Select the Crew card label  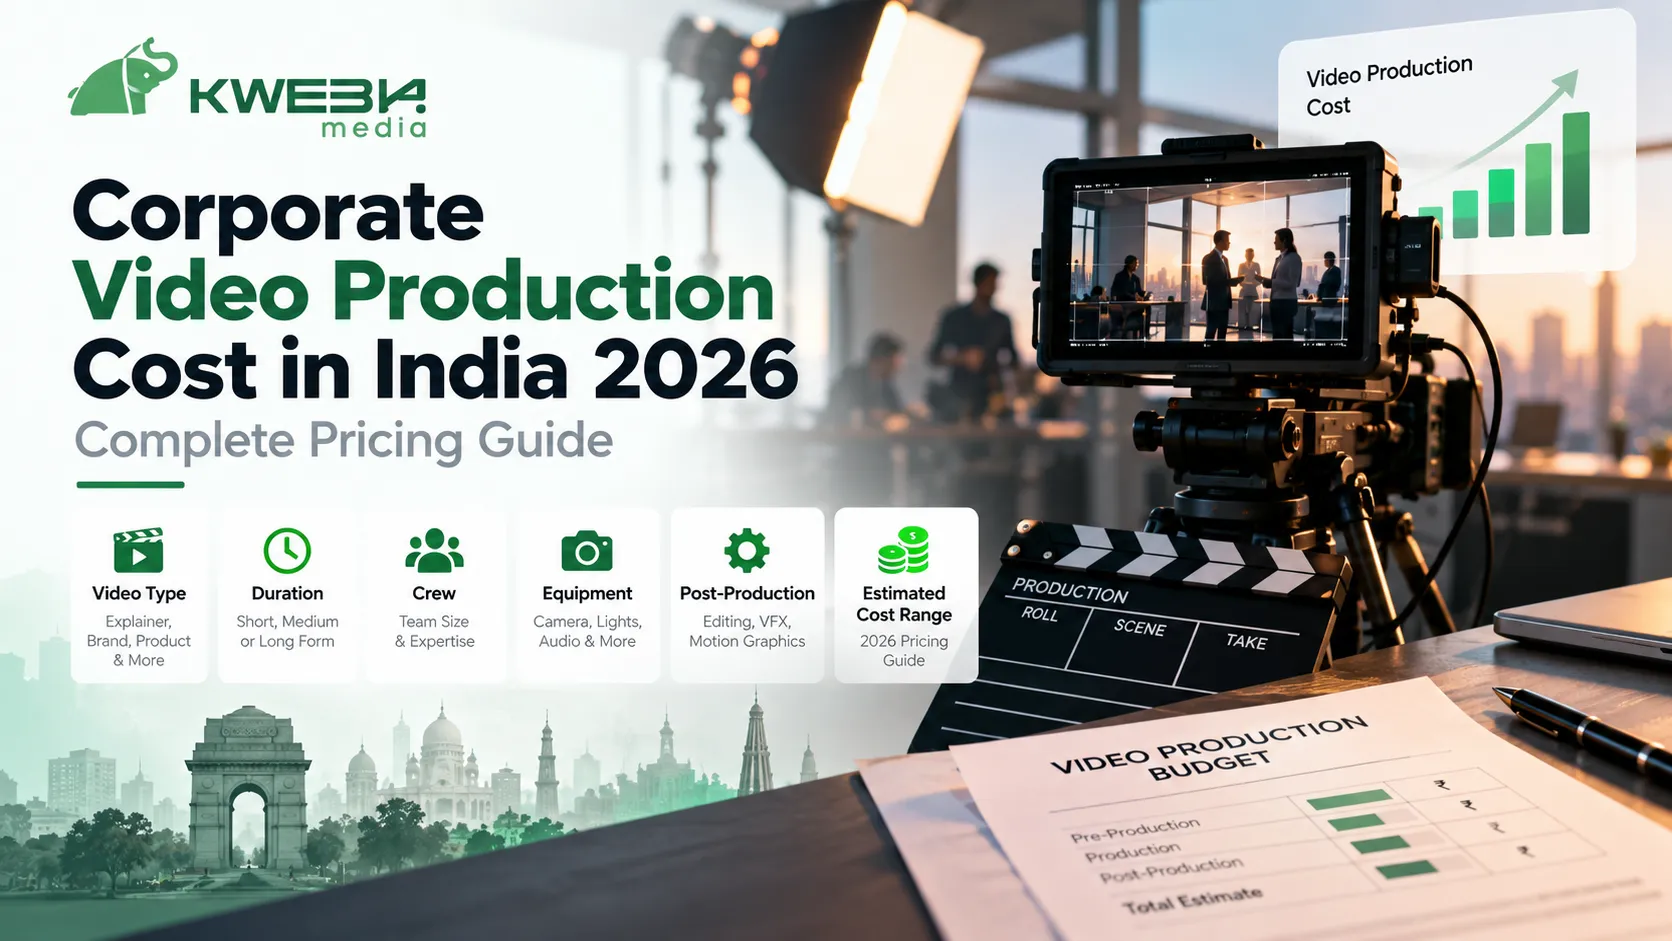[x=434, y=593]
